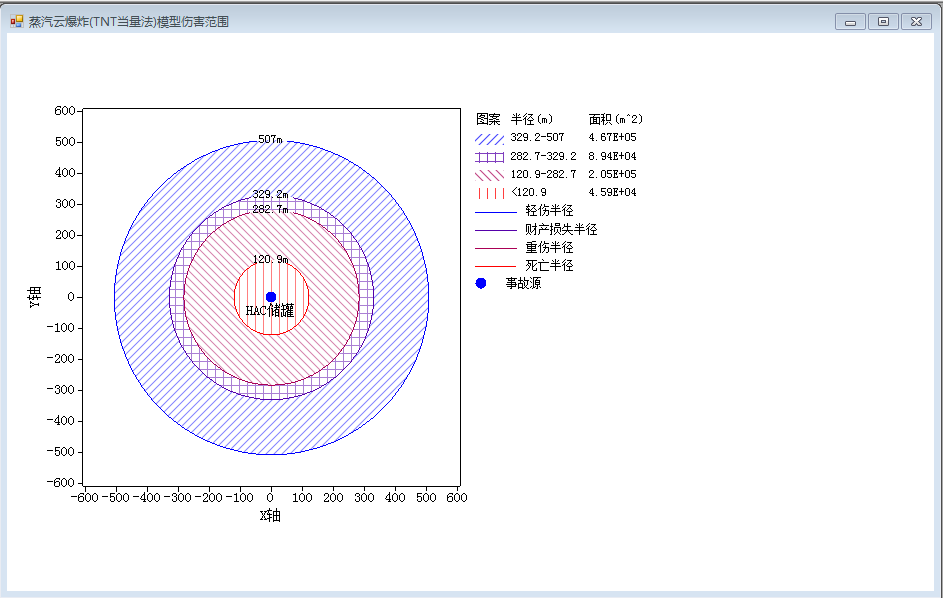Click the 282.7m circle label
The image size is (943, 598).
pyautogui.click(x=270, y=209)
